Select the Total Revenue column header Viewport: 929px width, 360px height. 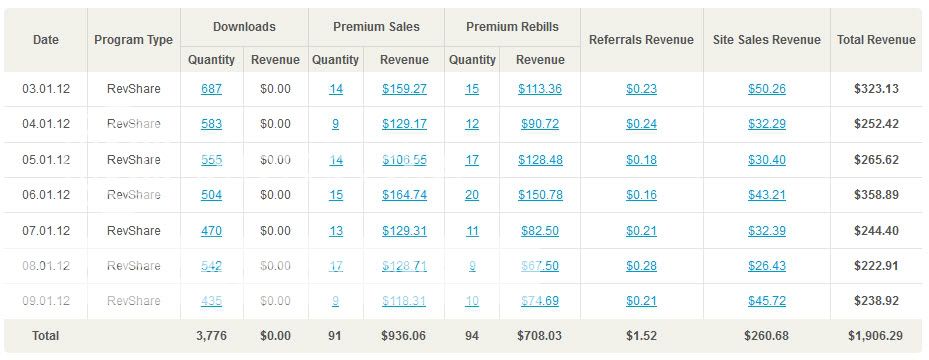click(x=876, y=40)
